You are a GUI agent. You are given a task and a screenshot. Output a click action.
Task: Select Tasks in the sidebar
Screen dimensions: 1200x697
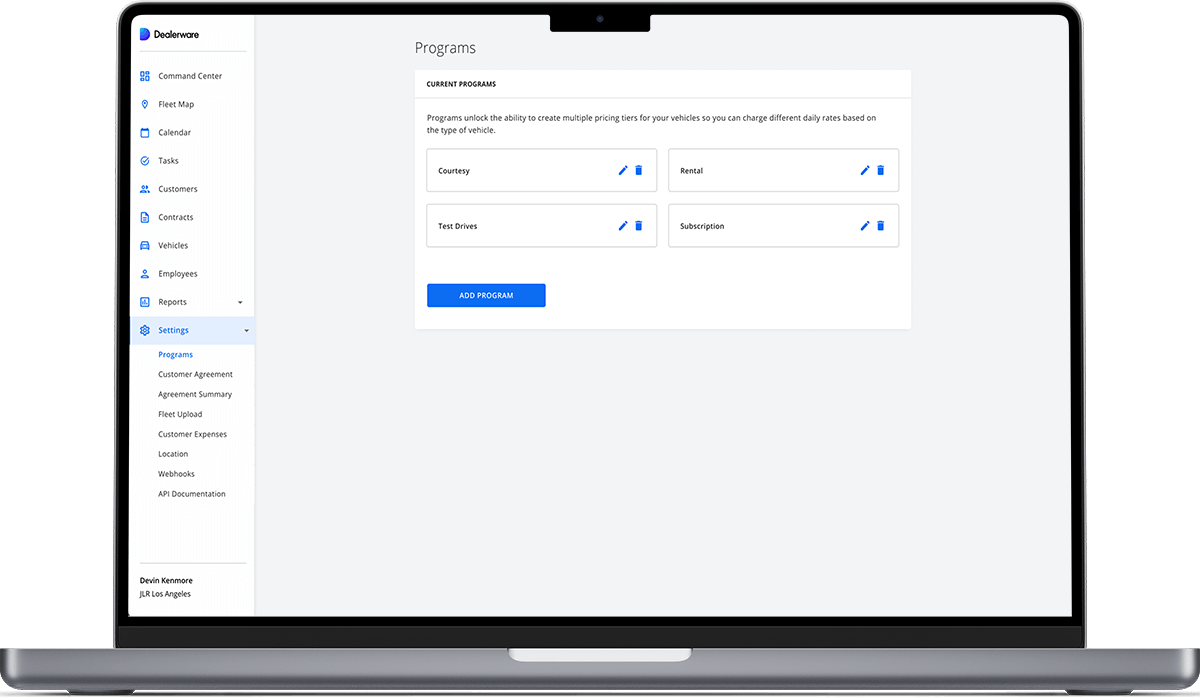[168, 160]
